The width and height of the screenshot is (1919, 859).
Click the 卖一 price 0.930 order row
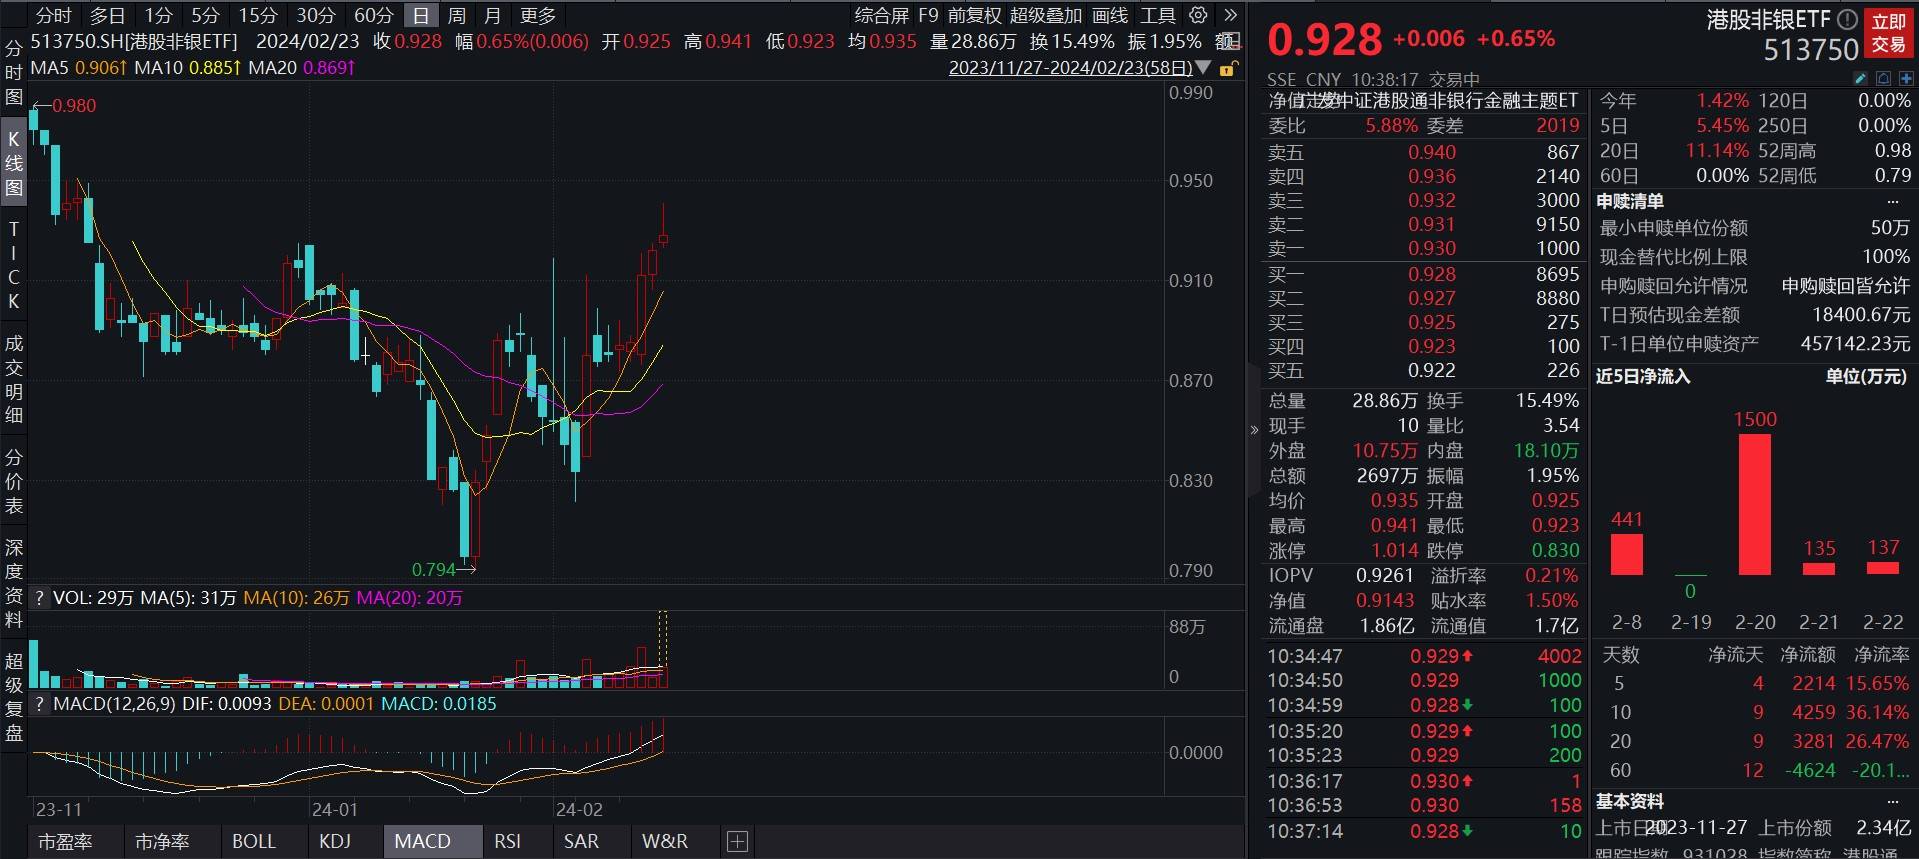coord(1423,248)
